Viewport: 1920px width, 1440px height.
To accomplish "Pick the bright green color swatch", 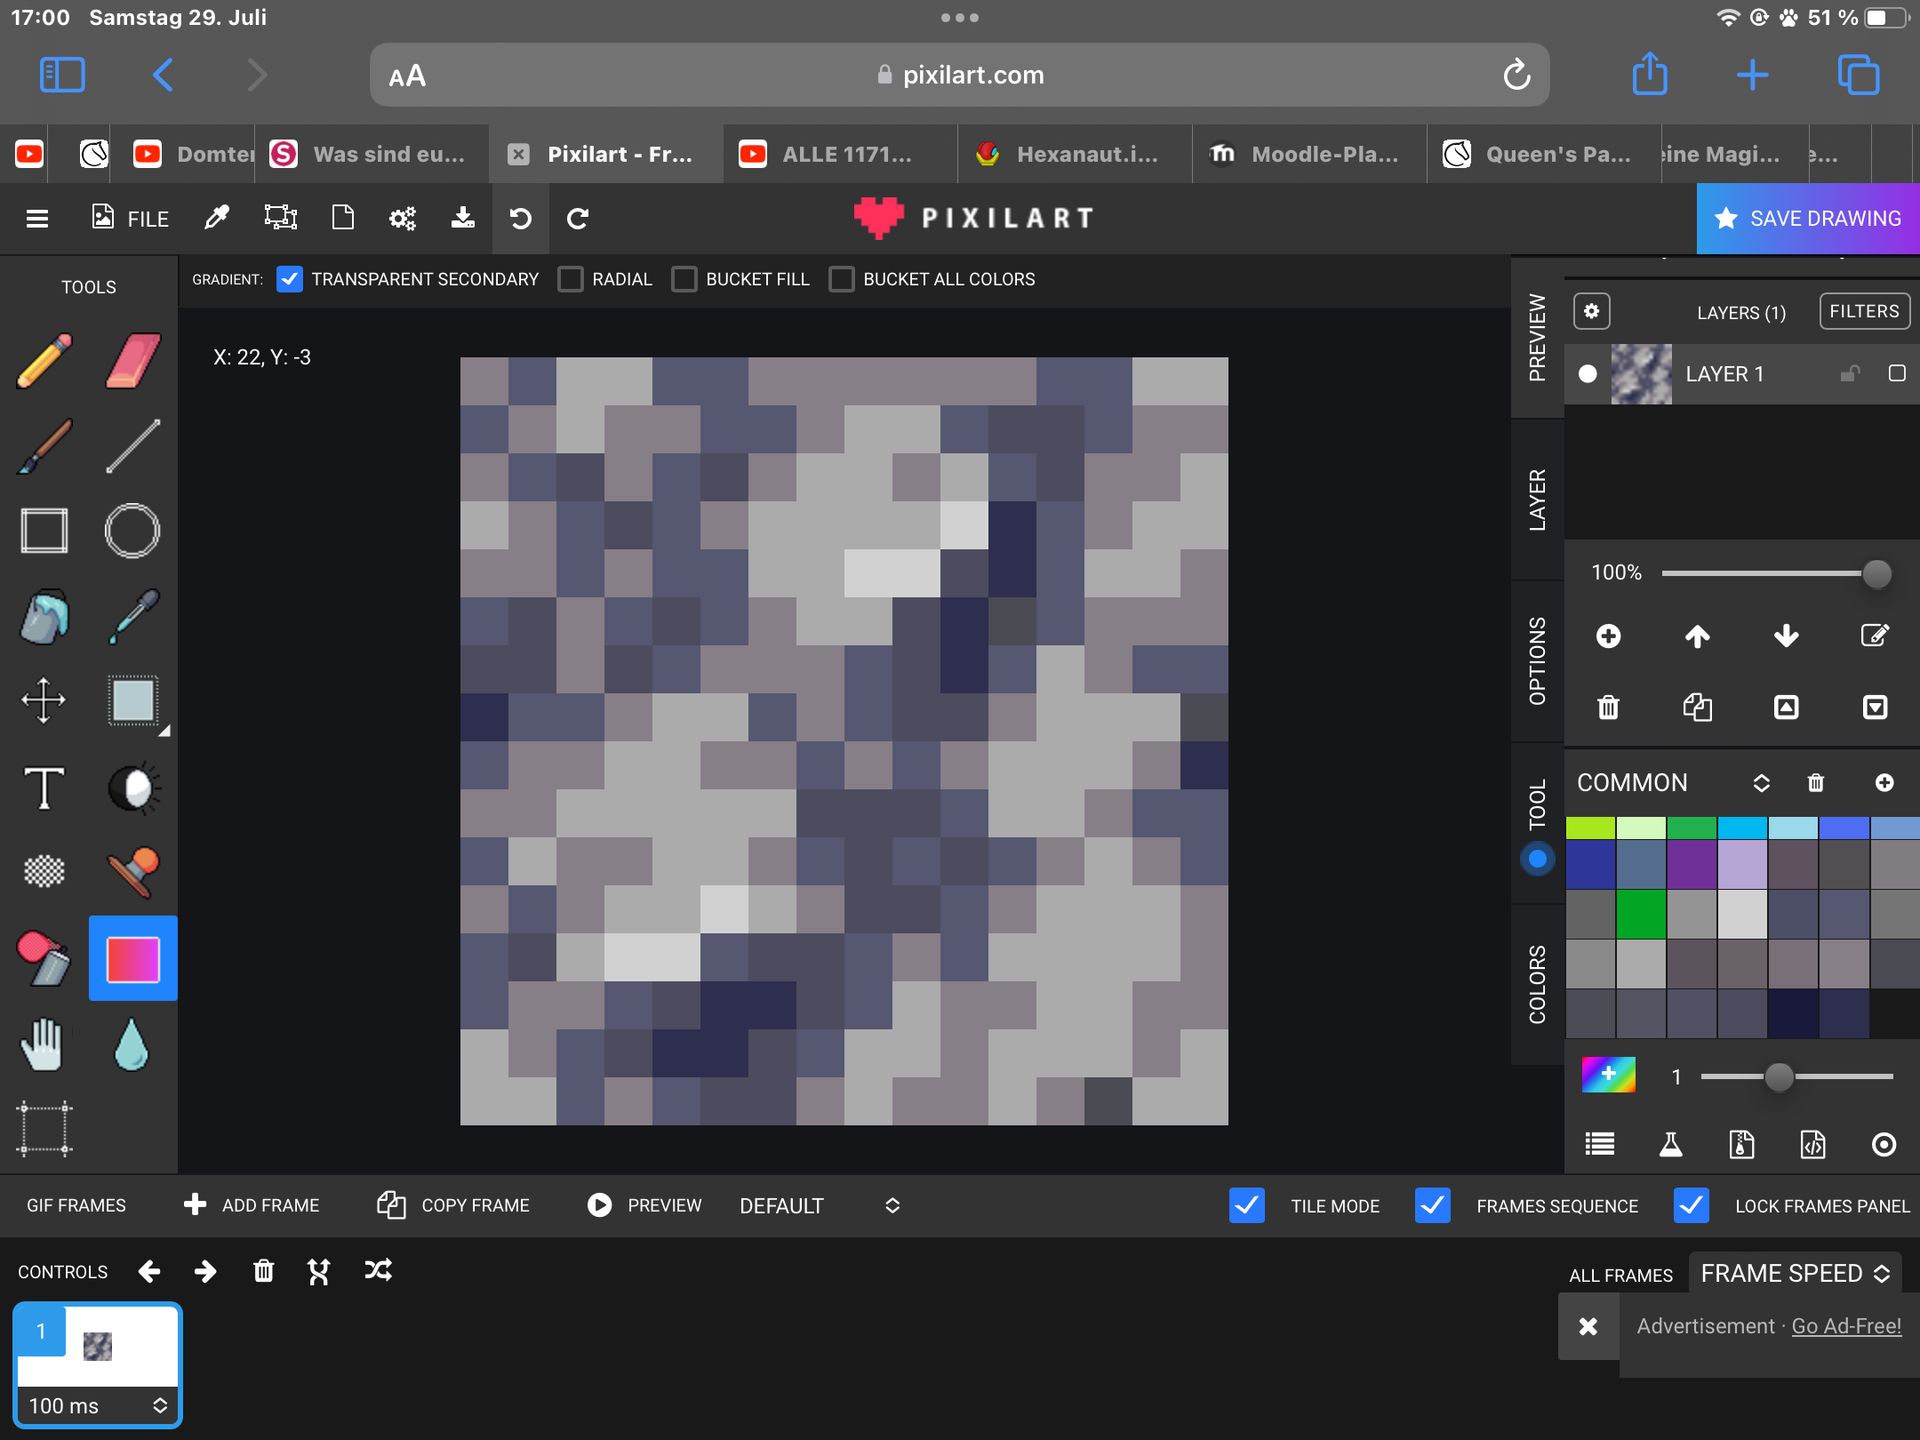I will click(x=1641, y=913).
